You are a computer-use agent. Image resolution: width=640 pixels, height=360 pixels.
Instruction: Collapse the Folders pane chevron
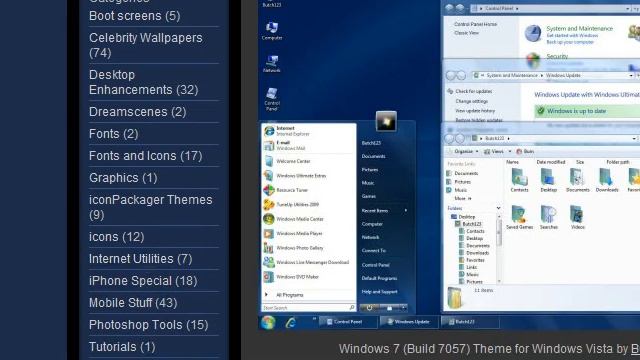(x=498, y=208)
